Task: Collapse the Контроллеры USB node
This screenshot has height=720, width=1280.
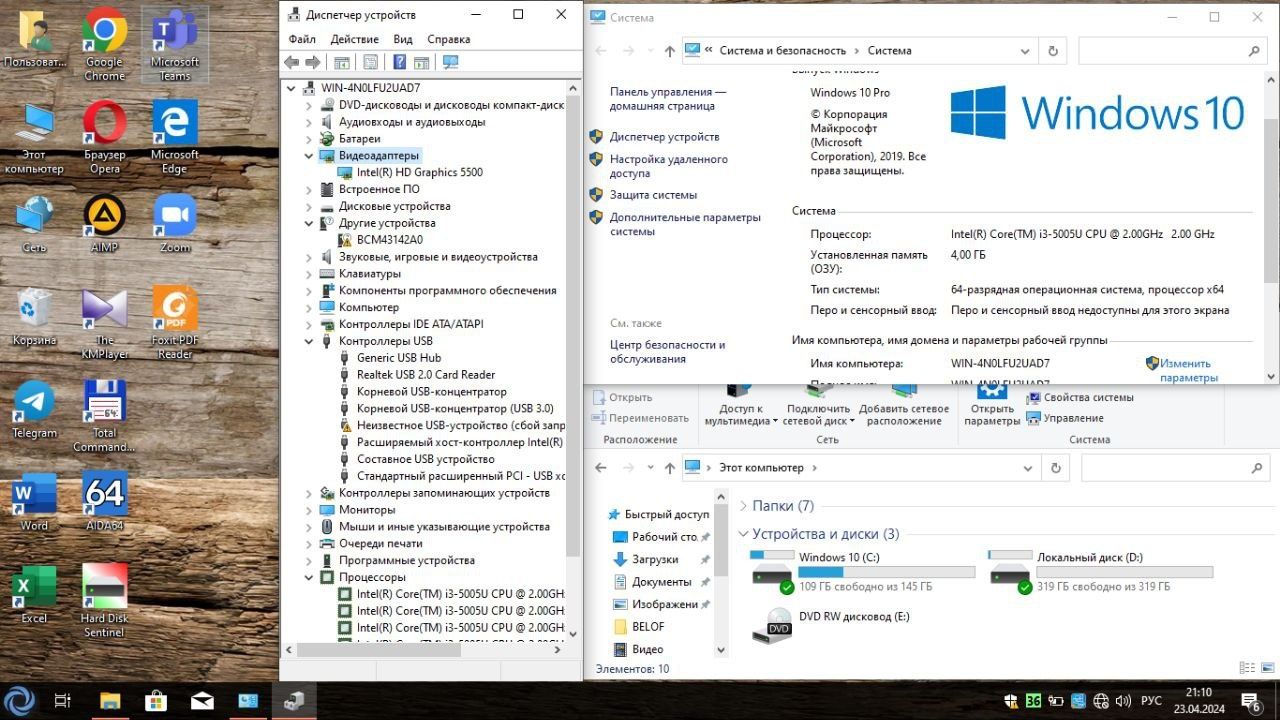Action: (309, 341)
